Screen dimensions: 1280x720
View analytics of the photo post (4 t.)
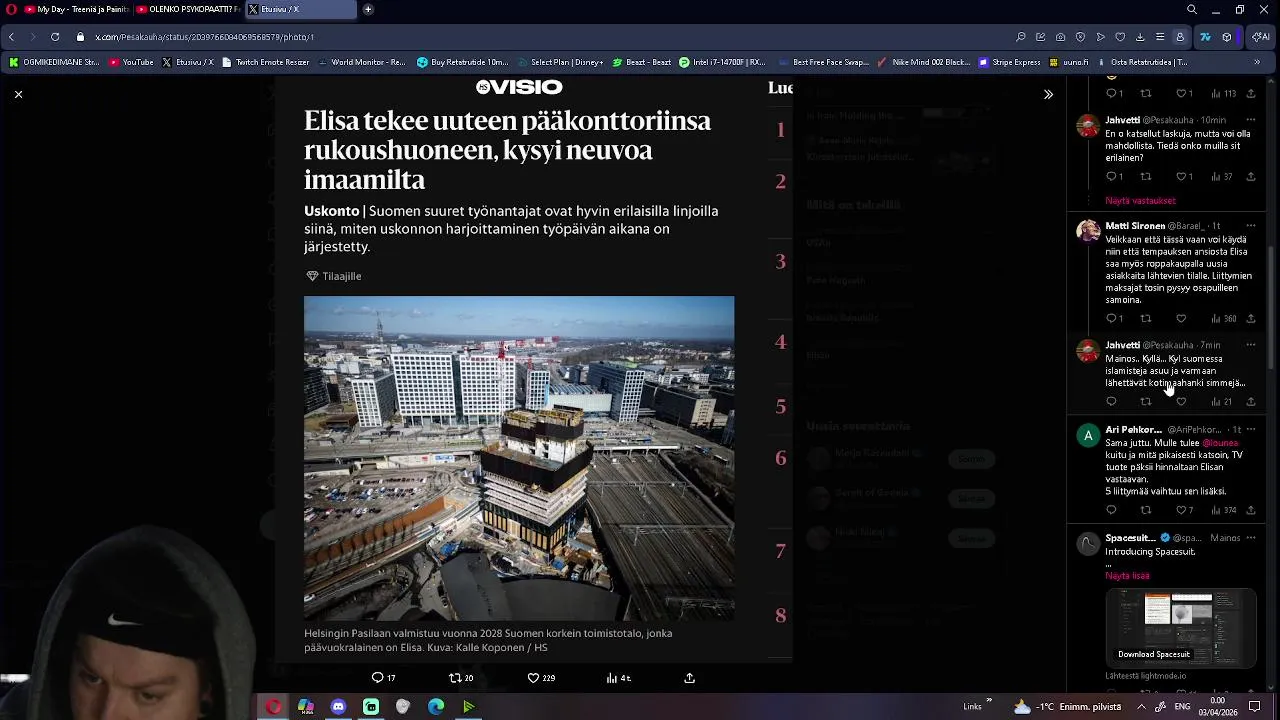click(x=618, y=678)
